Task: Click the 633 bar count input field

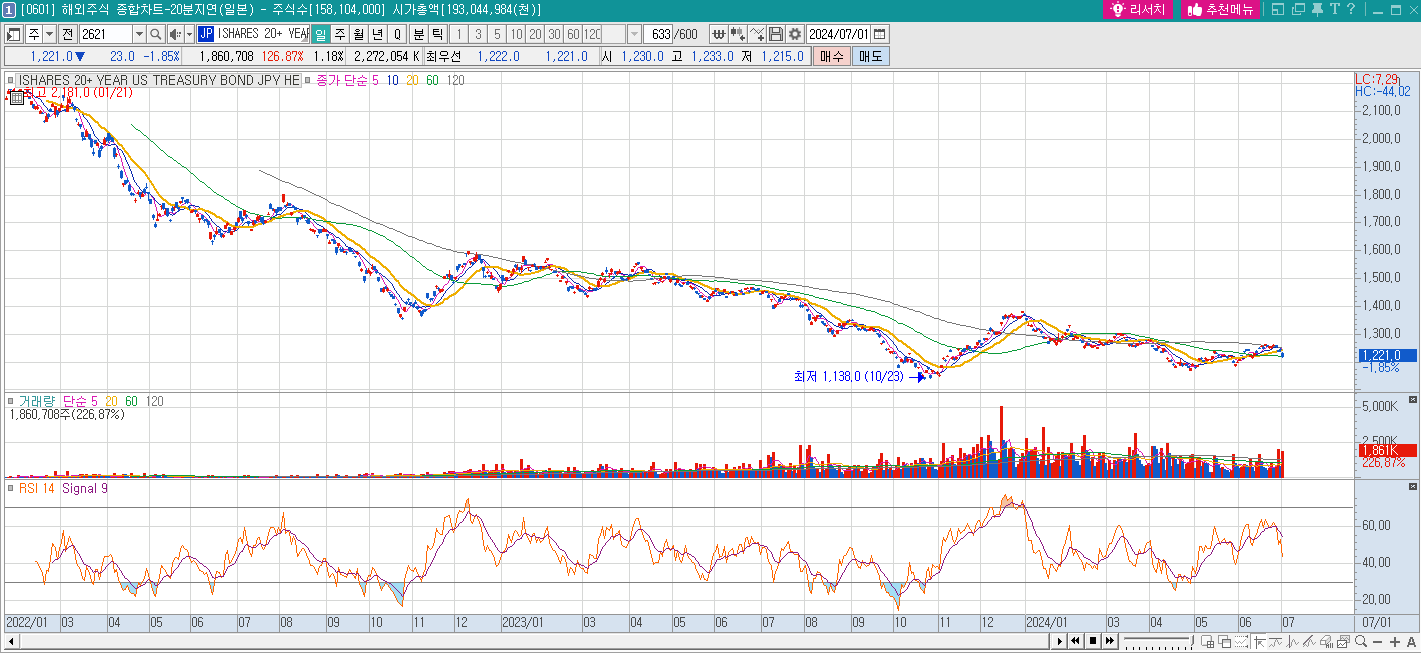Action: pos(657,34)
